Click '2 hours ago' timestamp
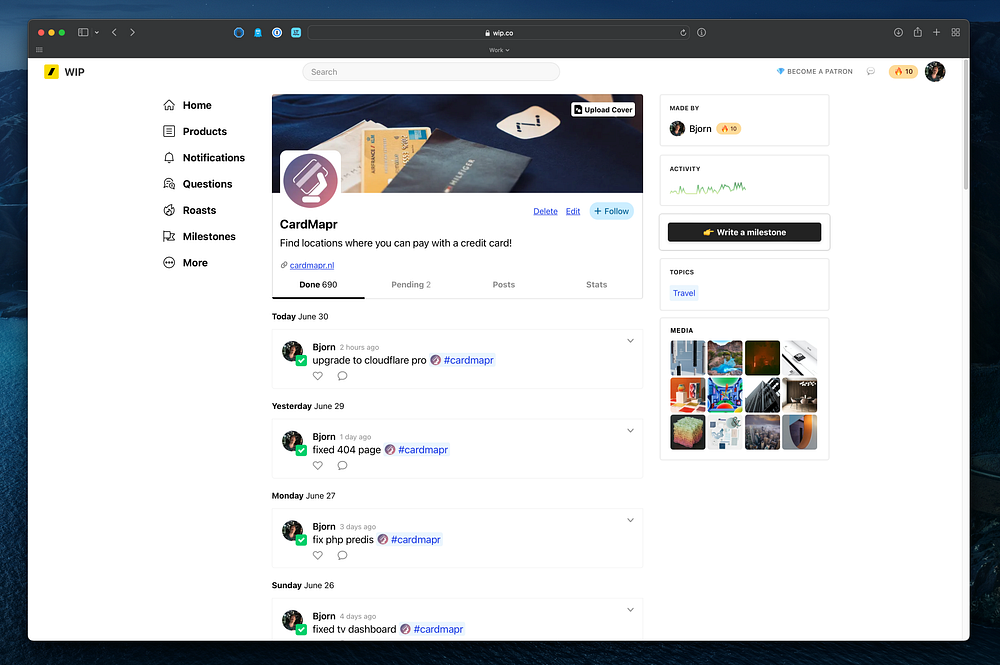This screenshot has width=1000, height=665. (x=359, y=347)
